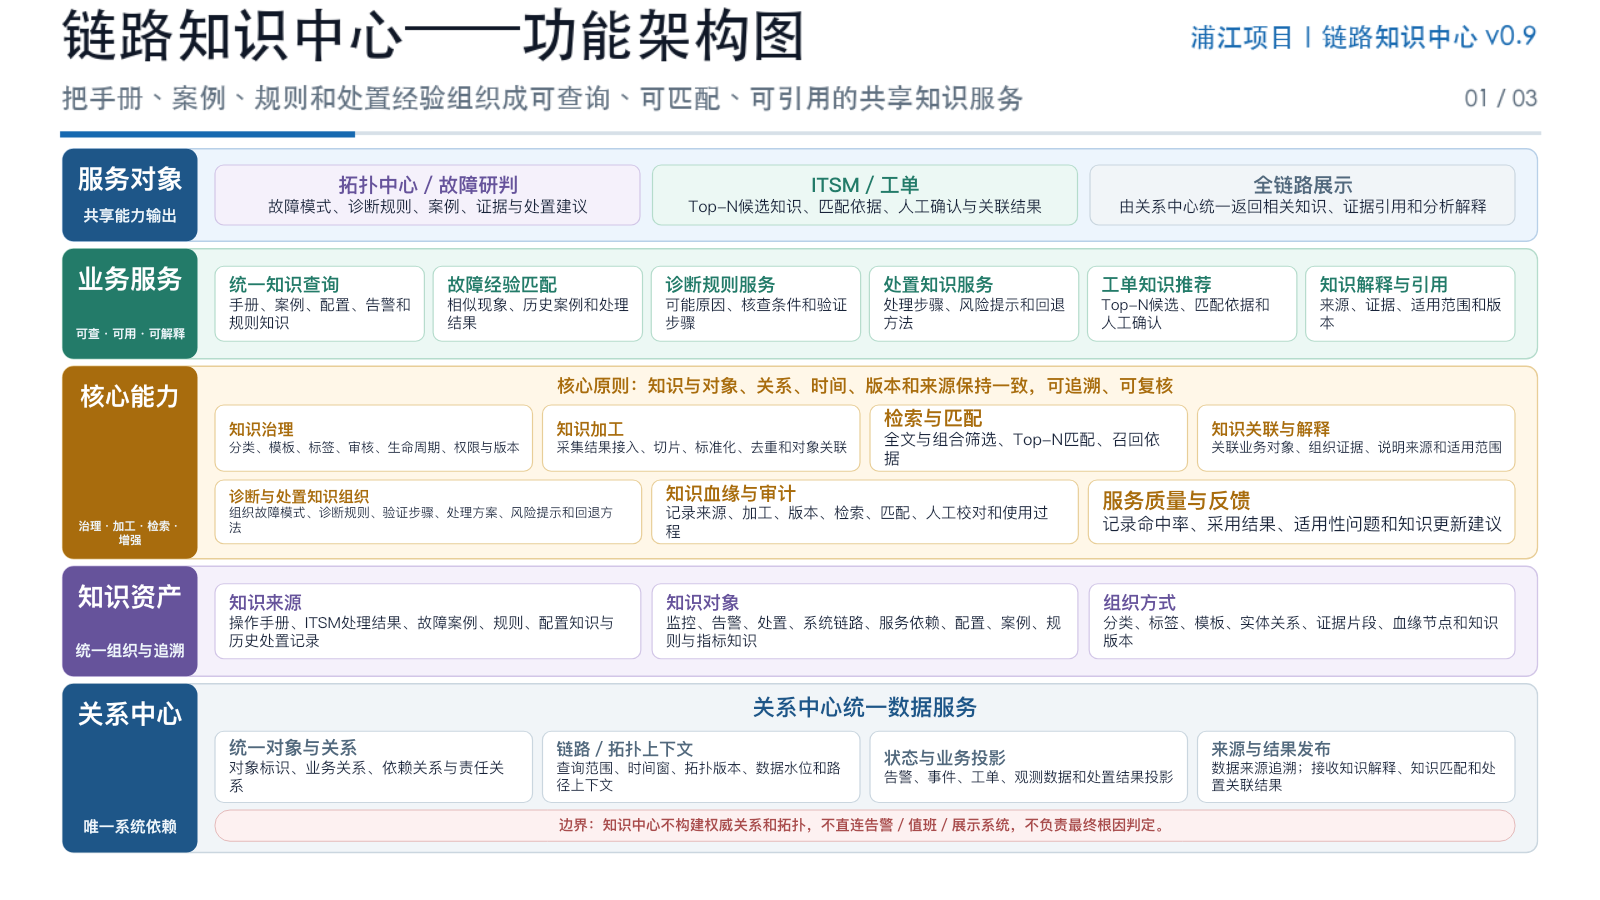Select the 知识关联与解释 card
The height and width of the screenshot is (900, 1600).
(x=1356, y=438)
